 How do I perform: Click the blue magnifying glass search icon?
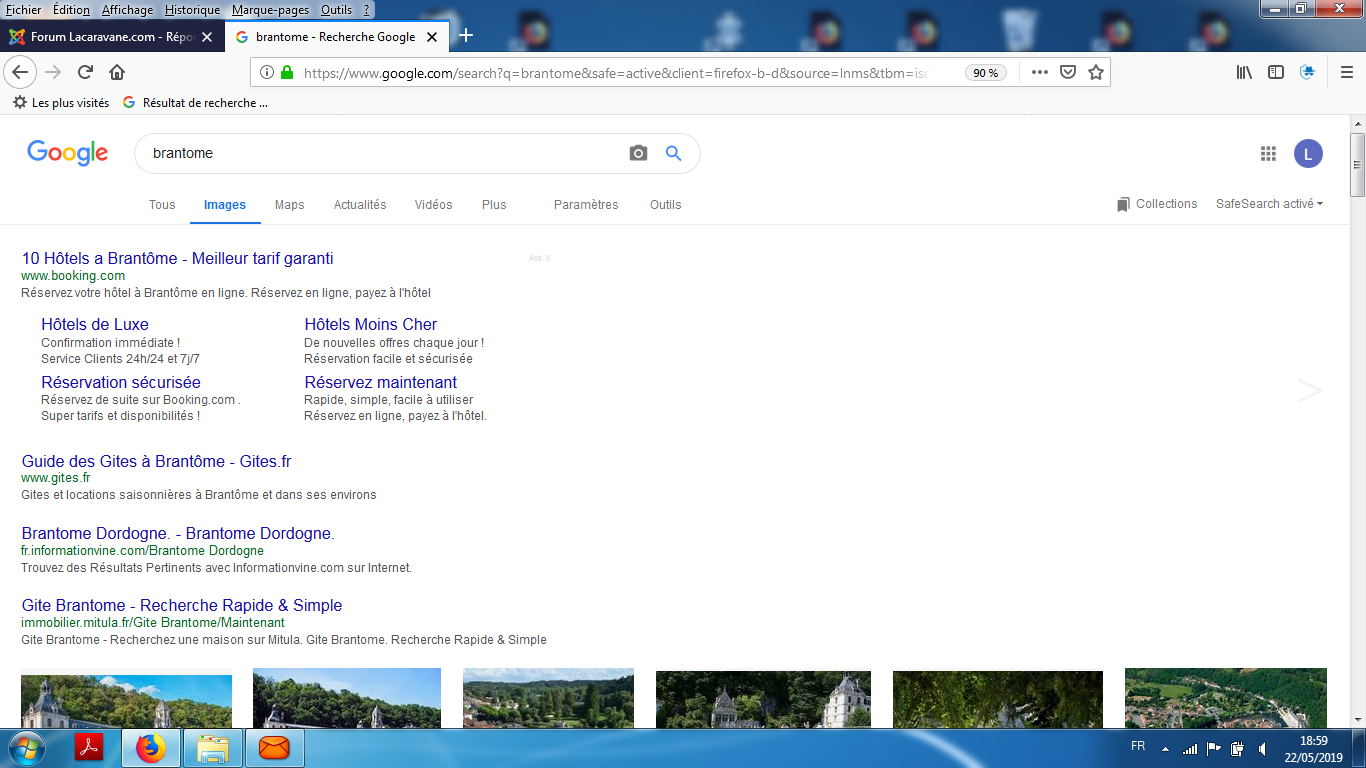(x=674, y=153)
